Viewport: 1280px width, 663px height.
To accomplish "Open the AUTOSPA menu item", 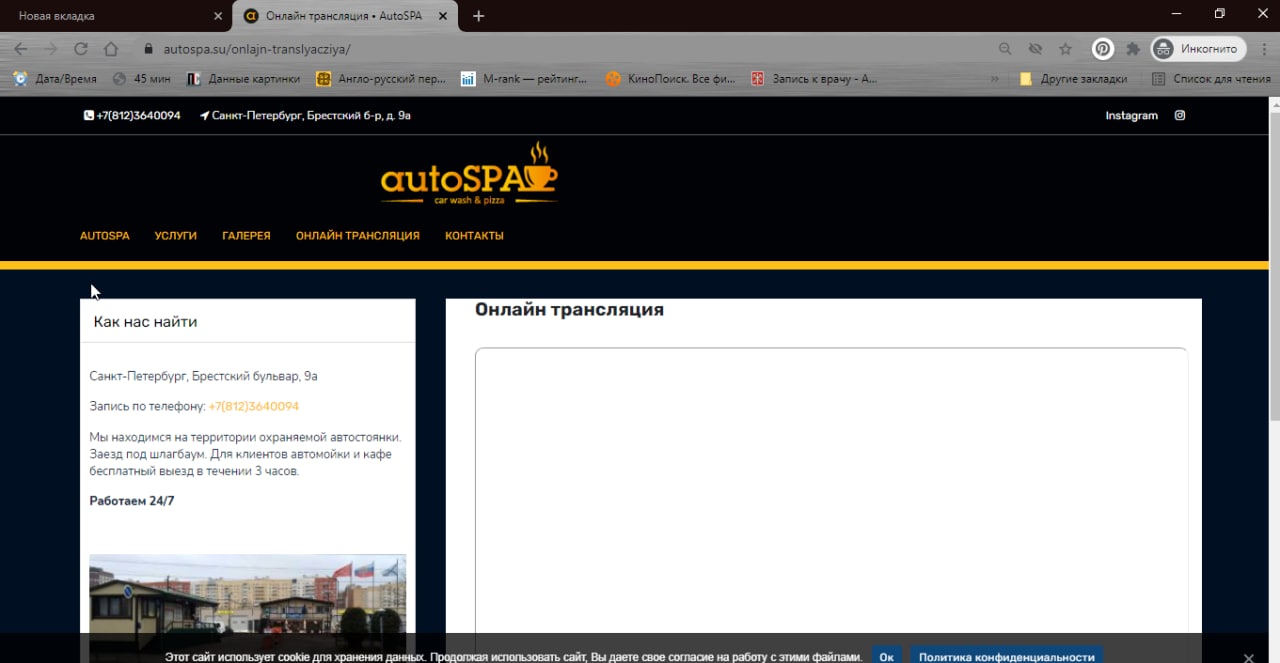I will (105, 236).
